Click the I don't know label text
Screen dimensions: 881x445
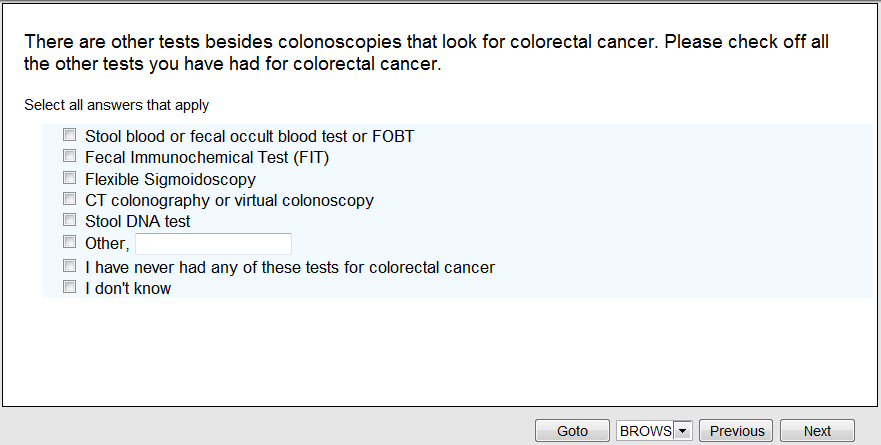pos(128,289)
